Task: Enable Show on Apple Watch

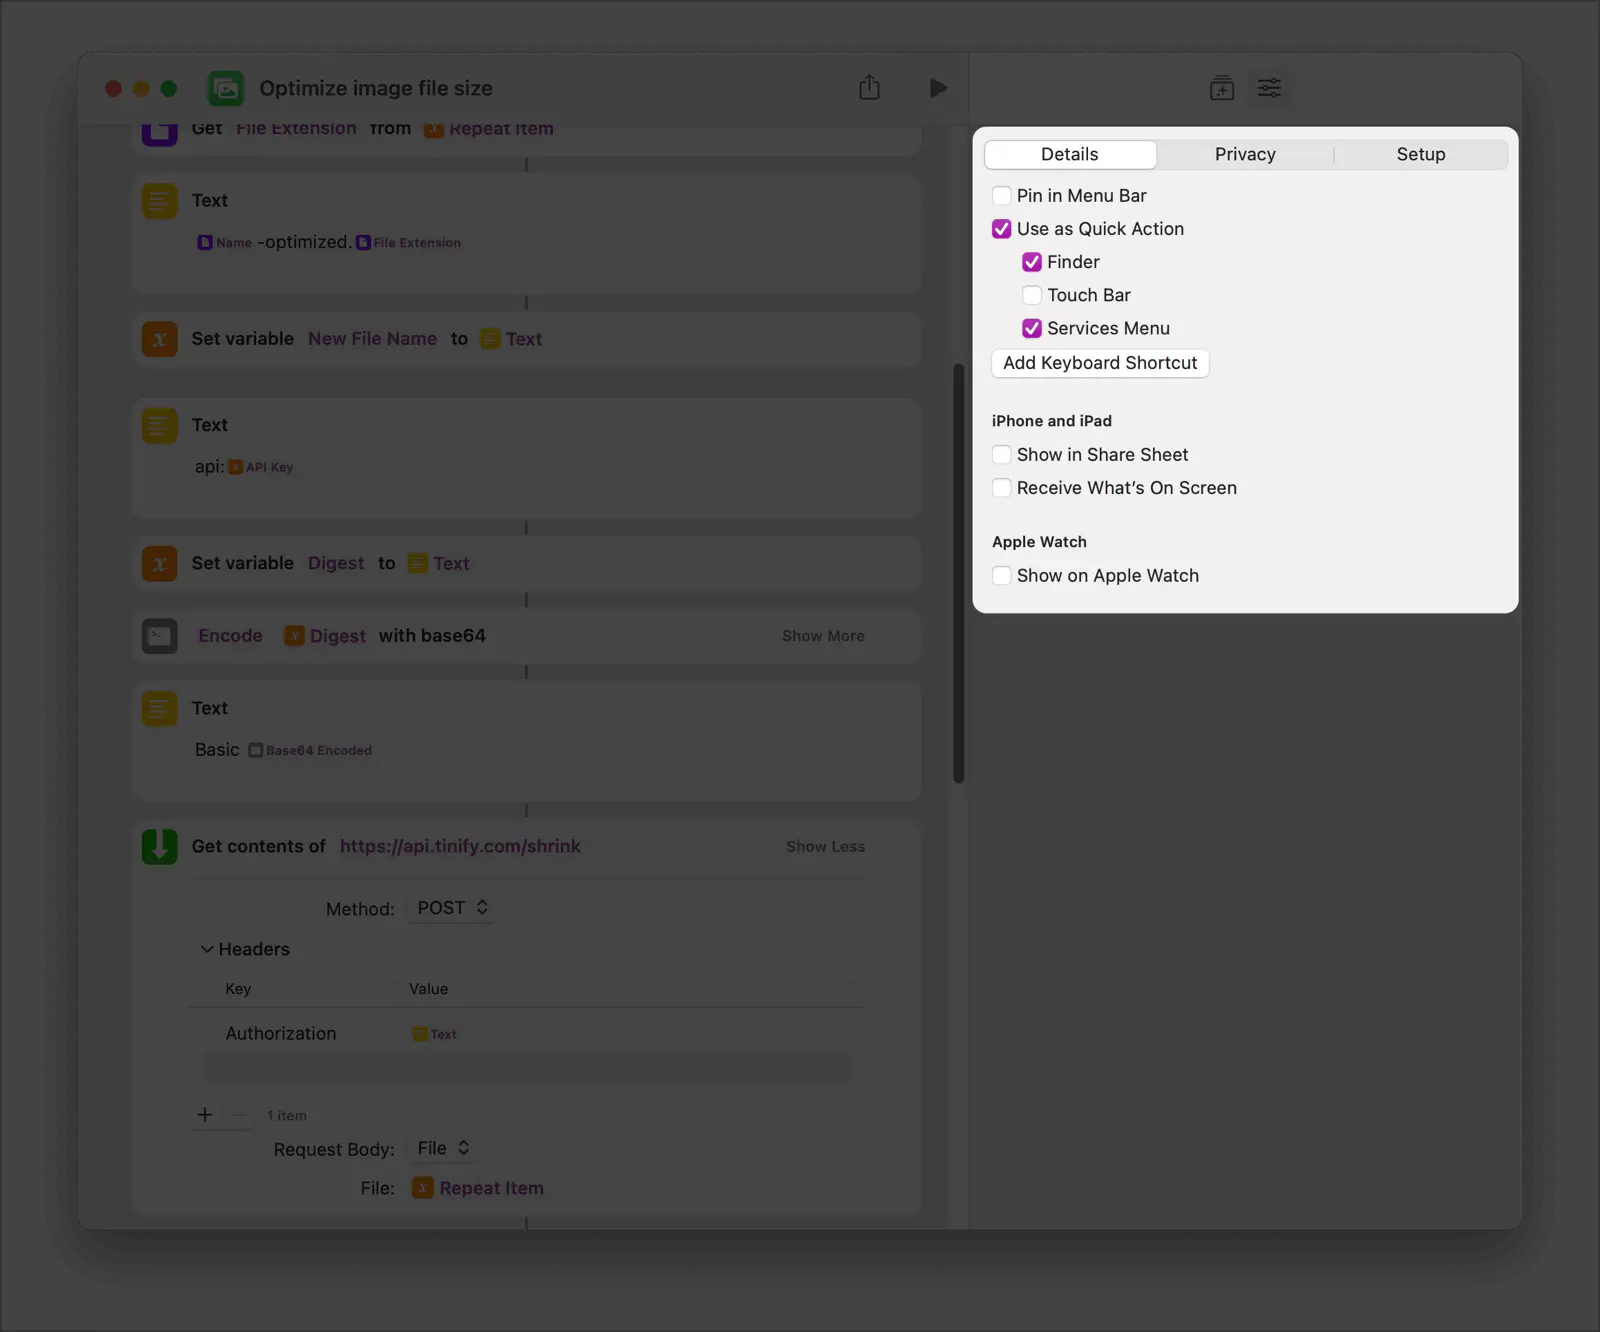Action: point(1002,576)
